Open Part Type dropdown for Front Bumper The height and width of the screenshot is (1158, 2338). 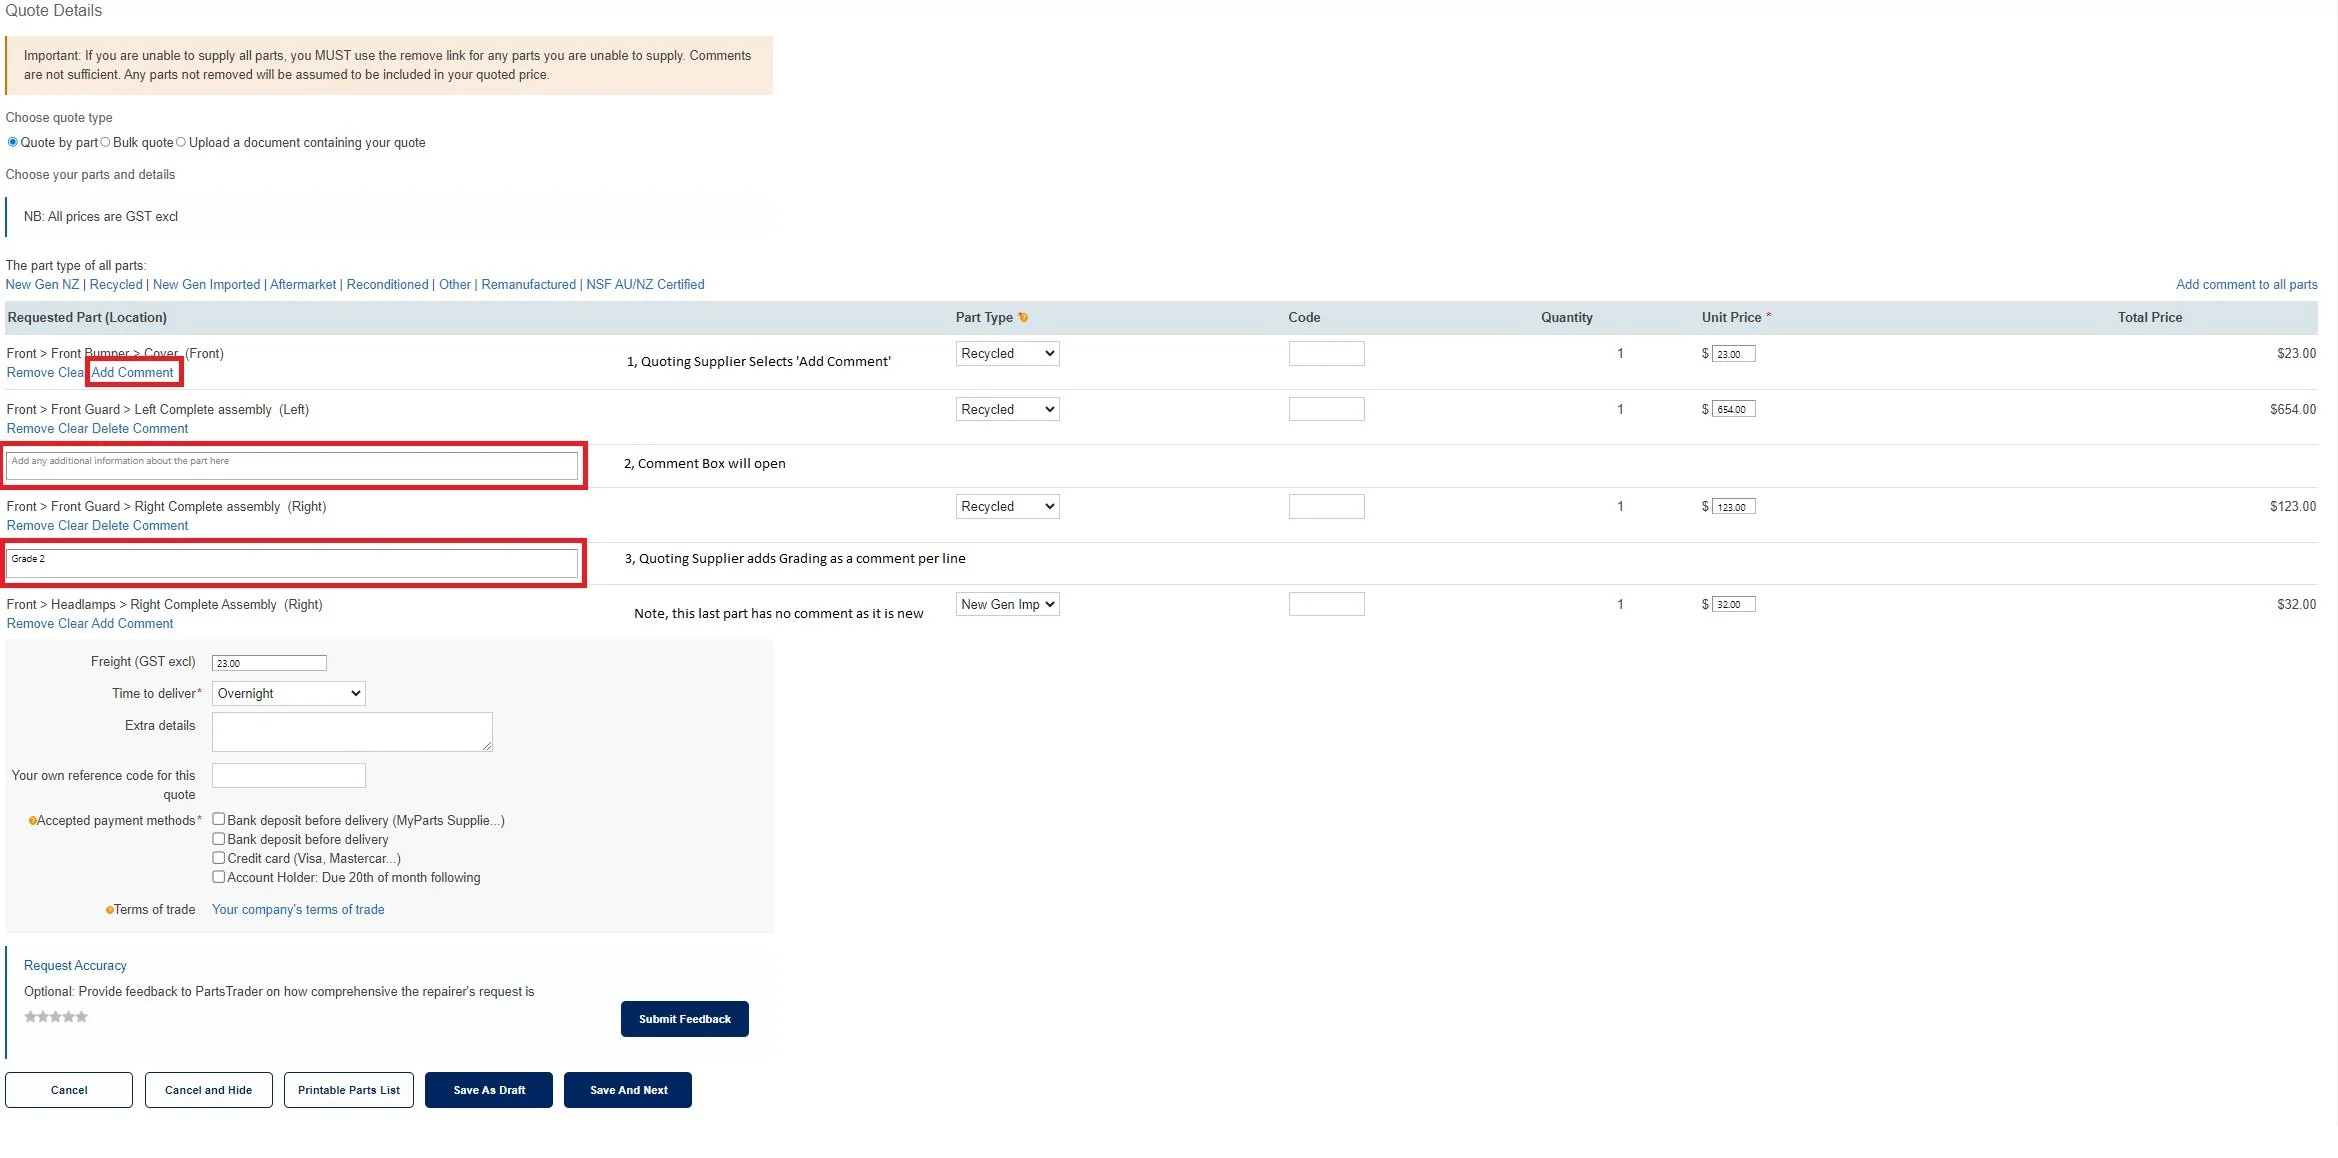[1007, 354]
